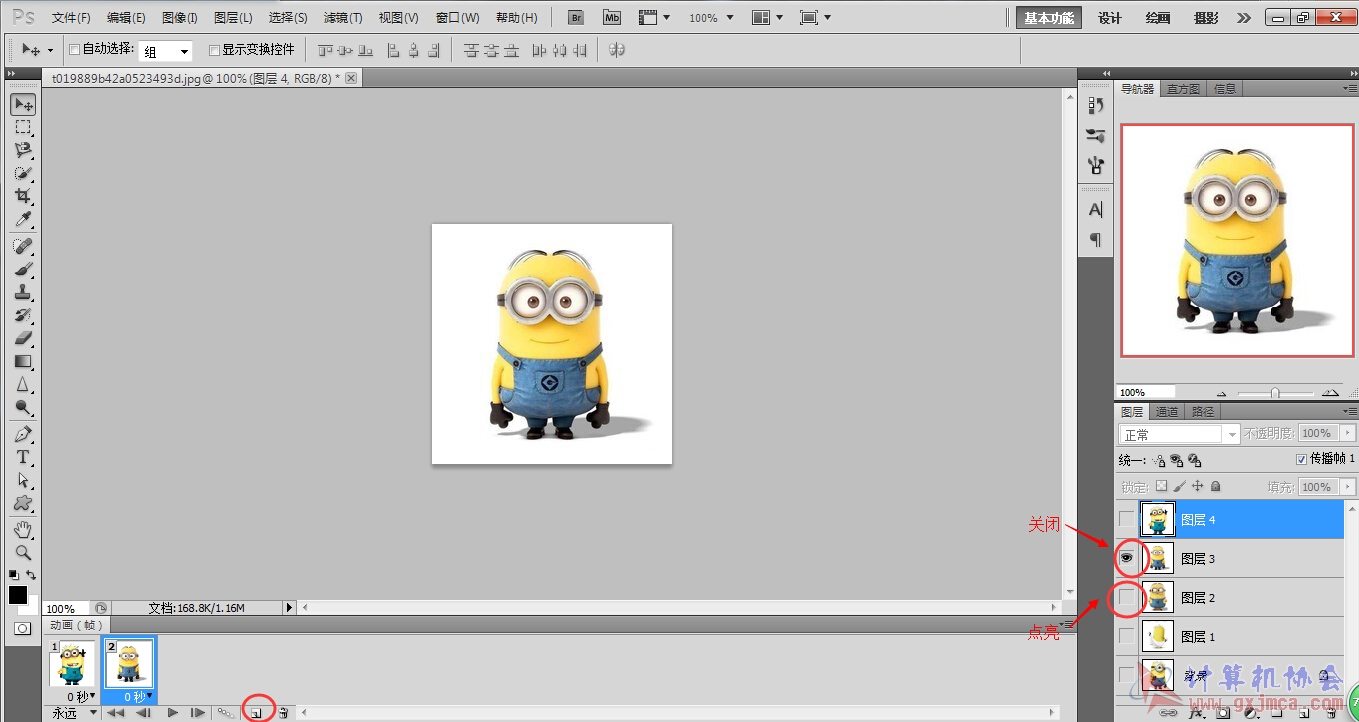The height and width of the screenshot is (722, 1359).
Task: Hide 图层 3 with eye icon
Action: tap(1127, 558)
